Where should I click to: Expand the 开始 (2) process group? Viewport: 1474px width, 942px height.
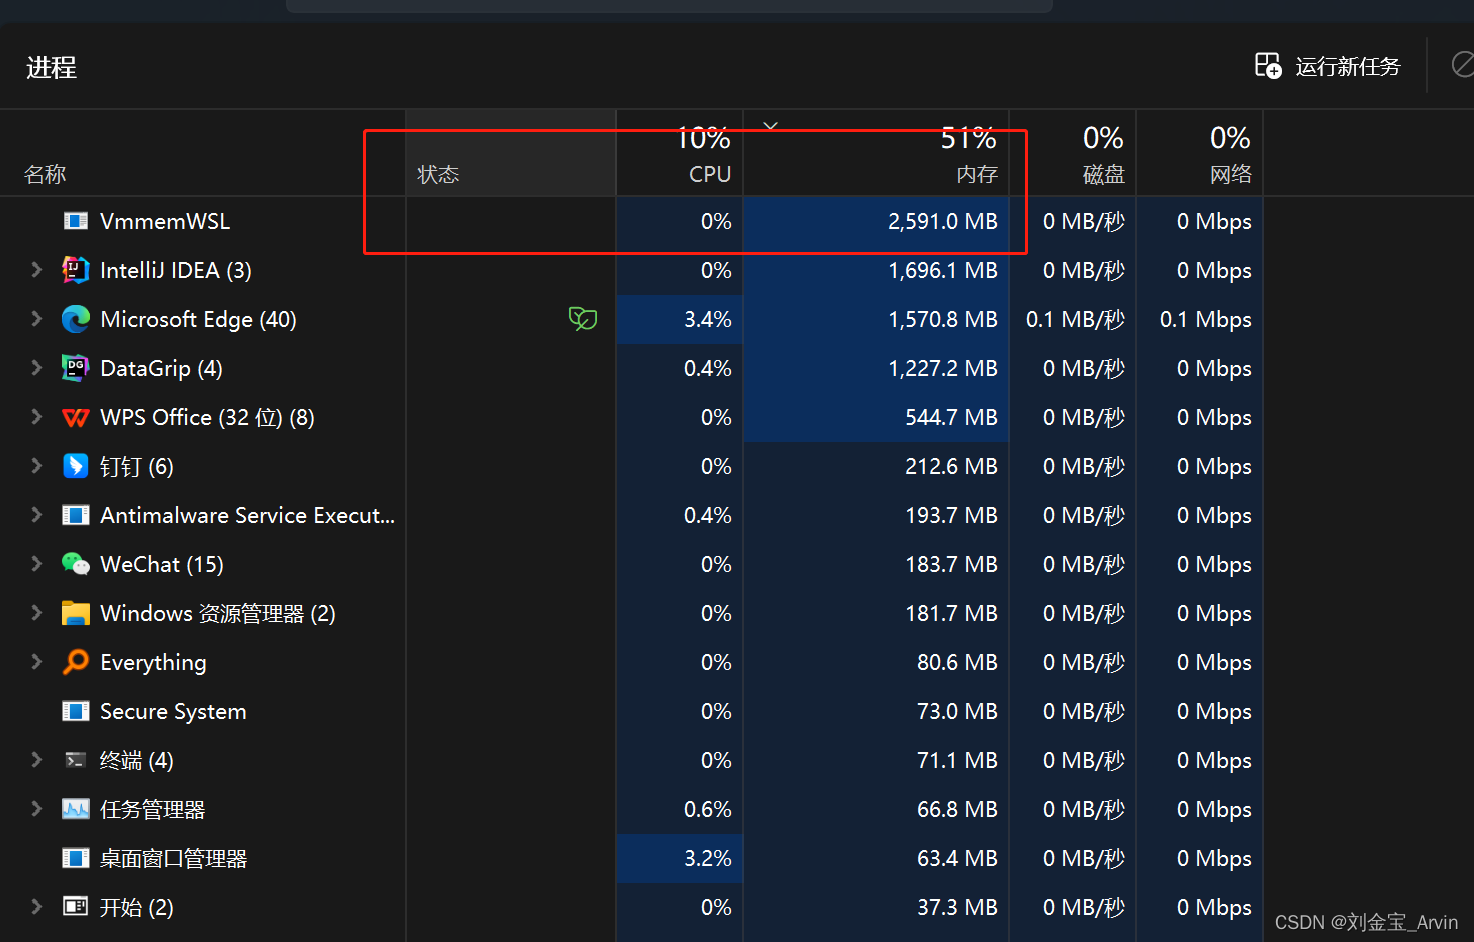pos(37,906)
